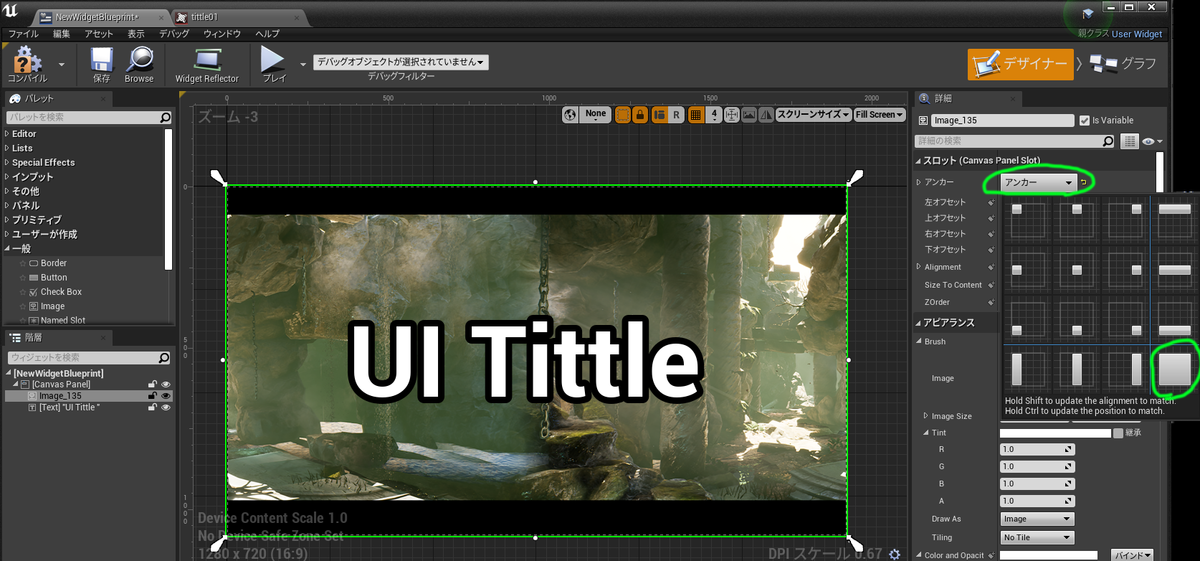Image resolution: width=1200 pixels, height=561 pixels.
Task: Open the Draw As Image dropdown
Action: 1037,519
